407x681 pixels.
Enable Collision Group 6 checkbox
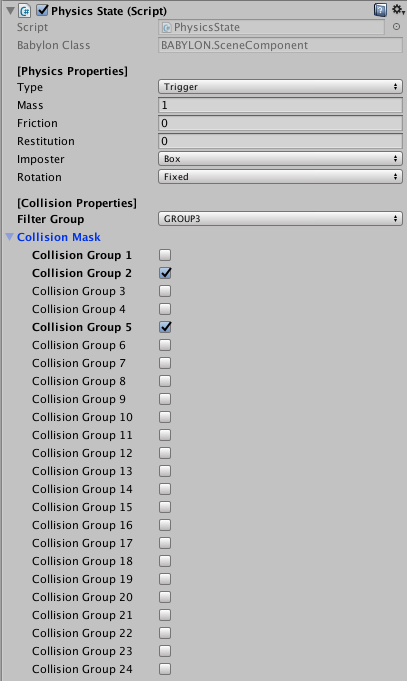coord(165,345)
